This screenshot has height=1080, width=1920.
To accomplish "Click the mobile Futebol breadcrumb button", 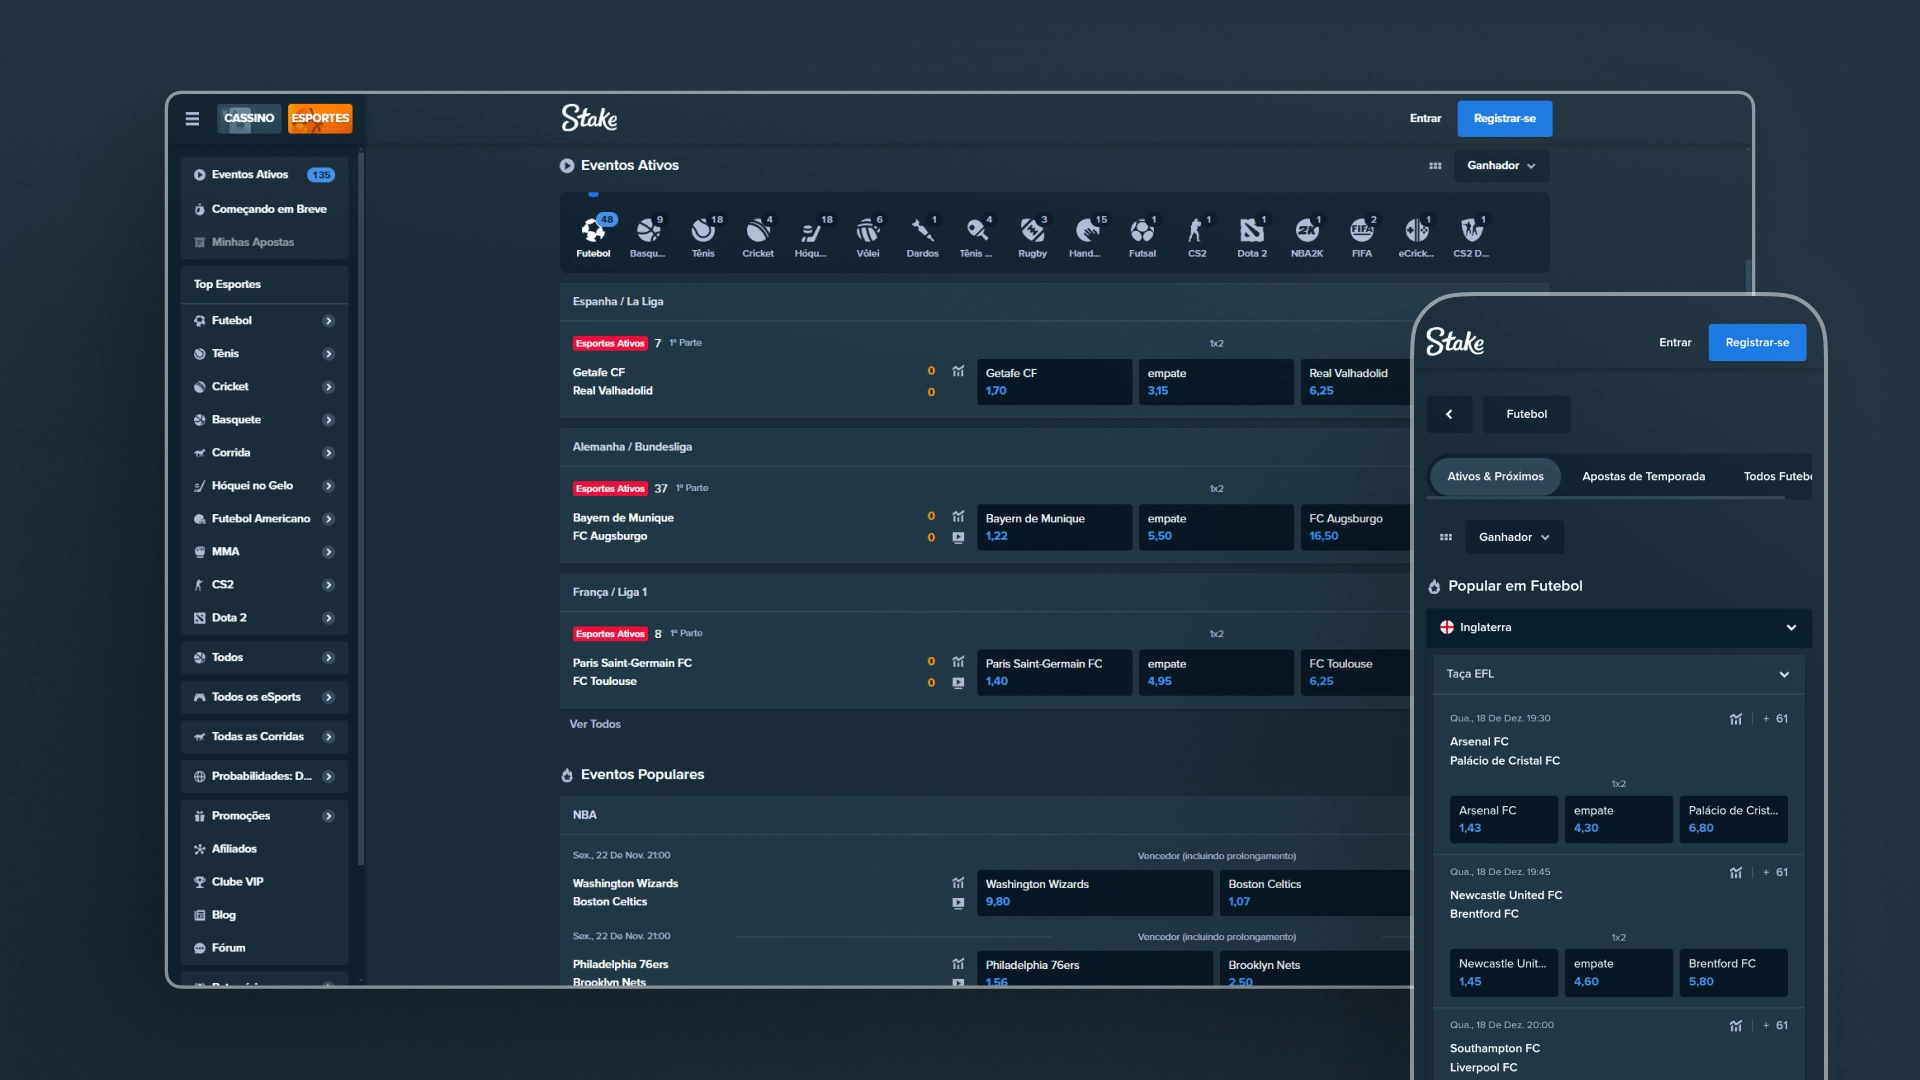I will (1526, 414).
